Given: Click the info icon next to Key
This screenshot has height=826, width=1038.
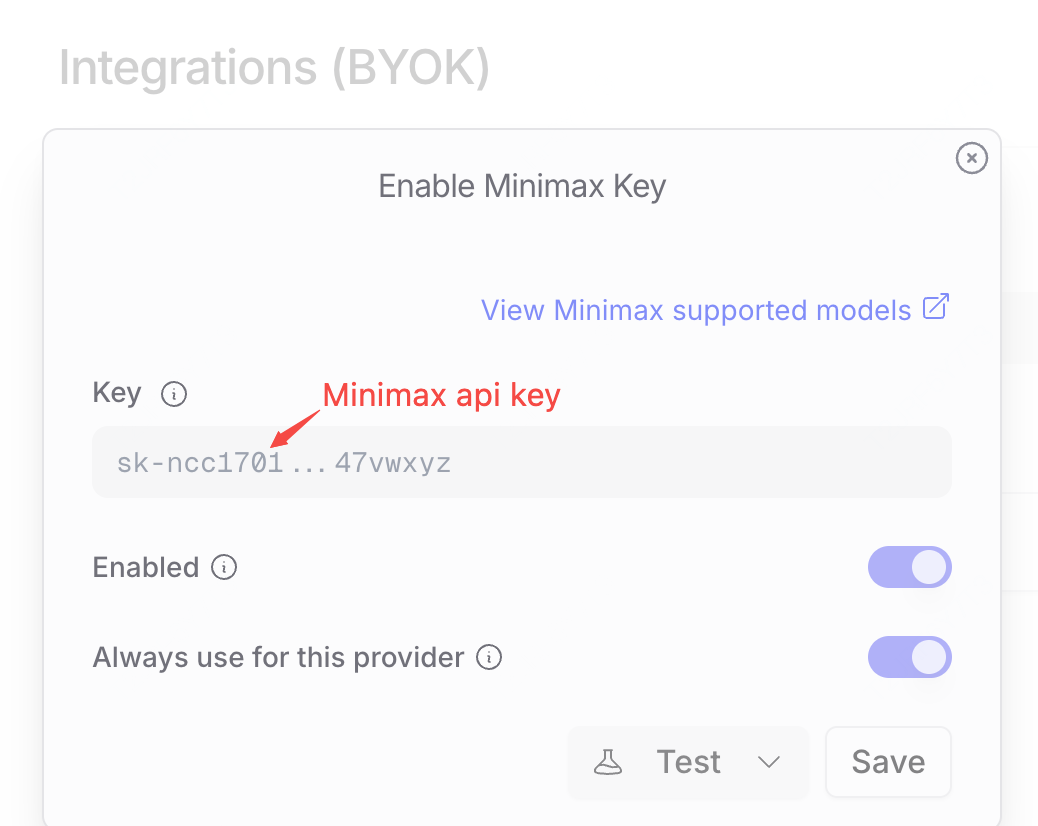Looking at the screenshot, I should [174, 395].
